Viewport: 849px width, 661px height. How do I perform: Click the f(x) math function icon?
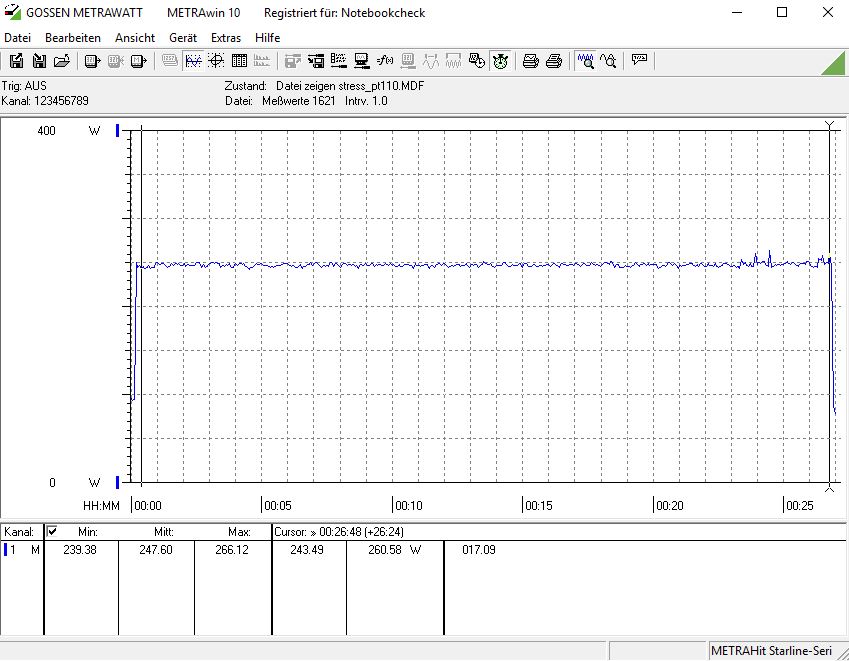(384, 61)
